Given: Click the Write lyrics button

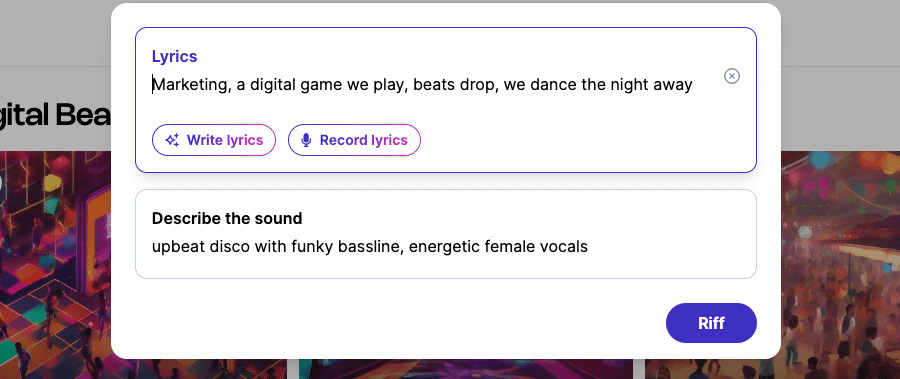Looking at the screenshot, I should coord(214,140).
